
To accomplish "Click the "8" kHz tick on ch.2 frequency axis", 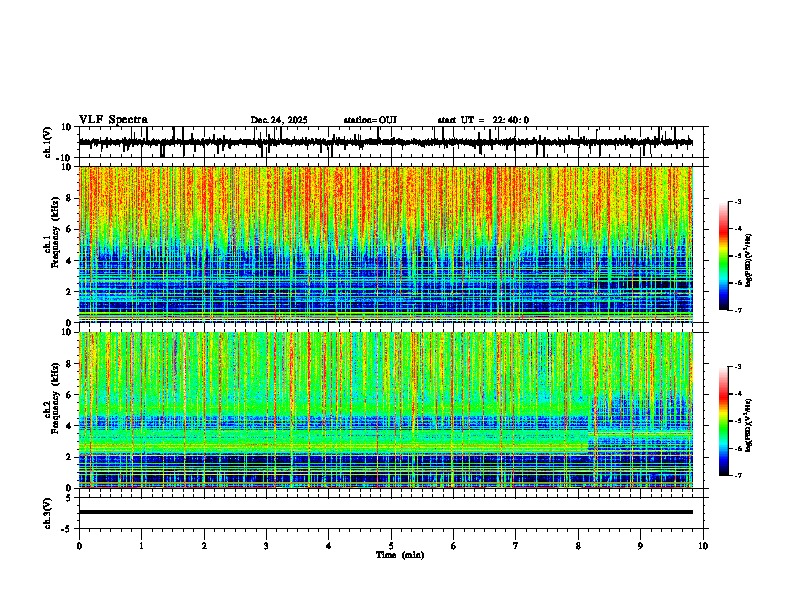I will coord(69,364).
